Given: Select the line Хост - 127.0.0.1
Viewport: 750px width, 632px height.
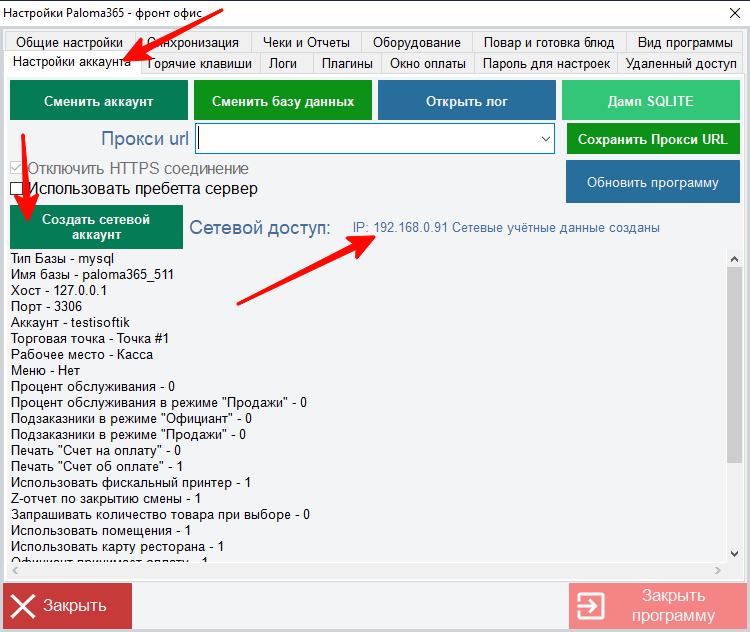Looking at the screenshot, I should pyautogui.click(x=59, y=290).
